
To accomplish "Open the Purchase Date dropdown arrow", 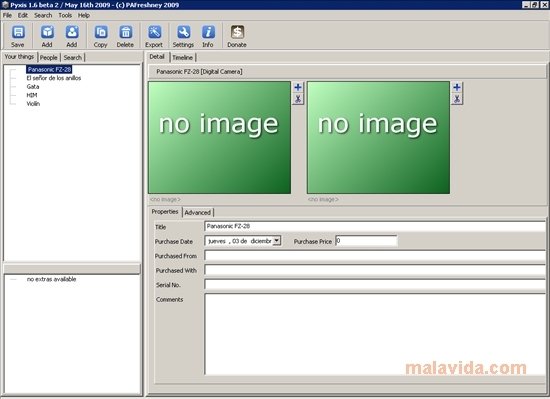I will coord(277,241).
